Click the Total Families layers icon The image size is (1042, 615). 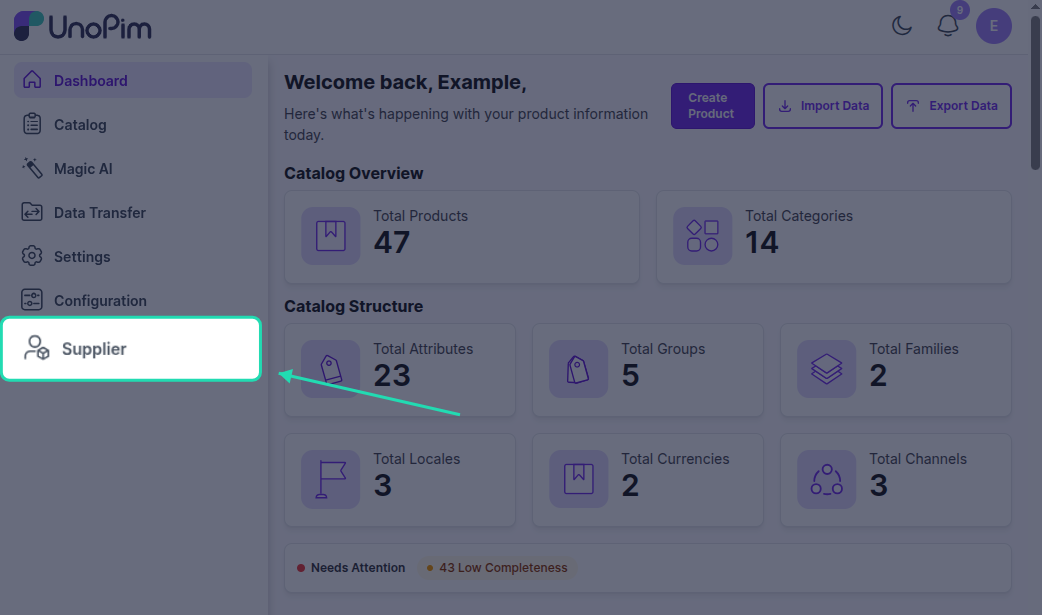click(827, 369)
